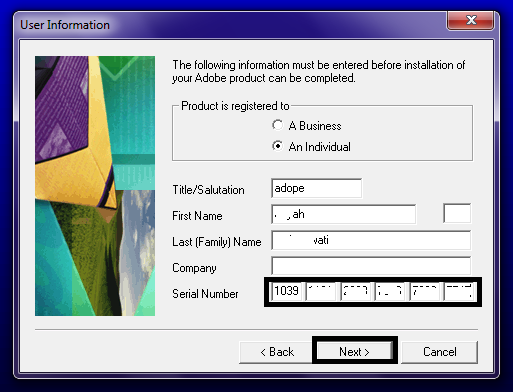The height and width of the screenshot is (392, 513).
Task: Click the User Information title text
Action: (65, 25)
